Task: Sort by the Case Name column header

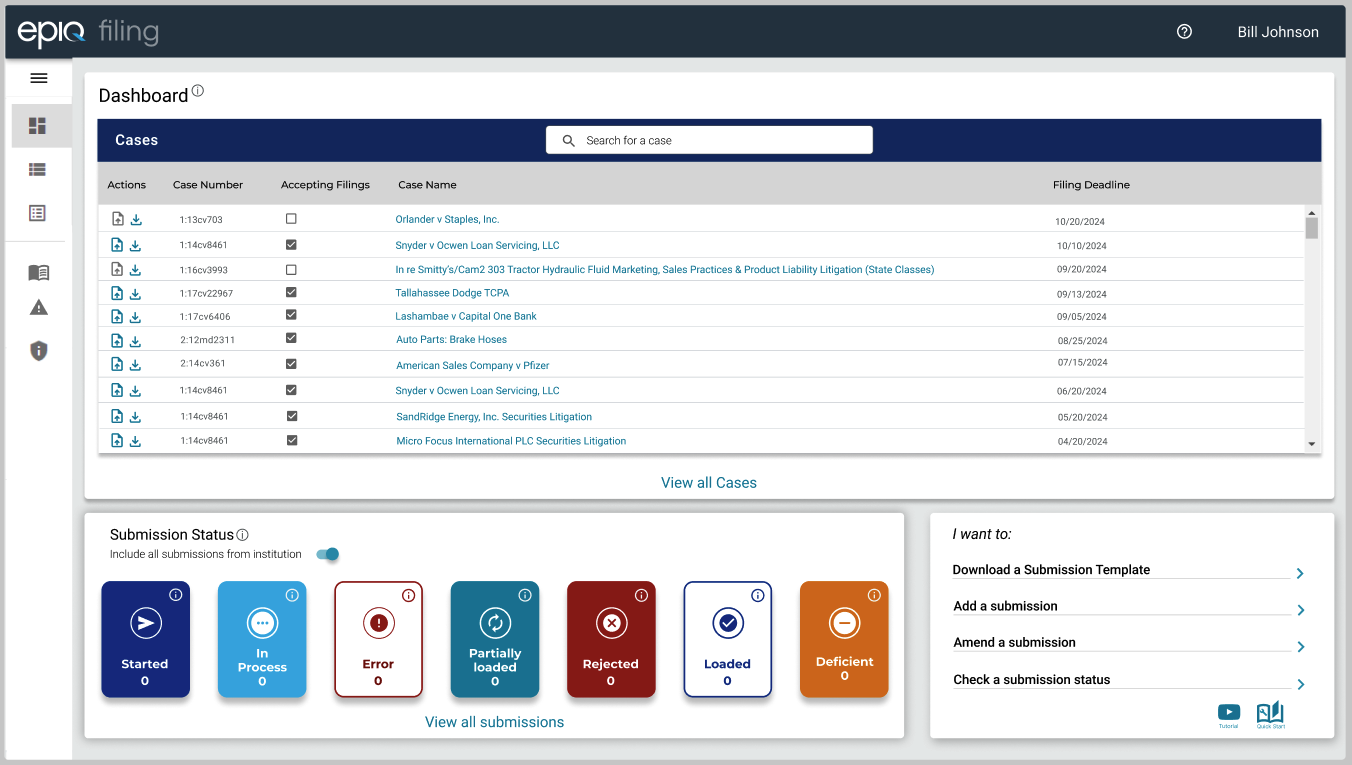Action: point(427,185)
